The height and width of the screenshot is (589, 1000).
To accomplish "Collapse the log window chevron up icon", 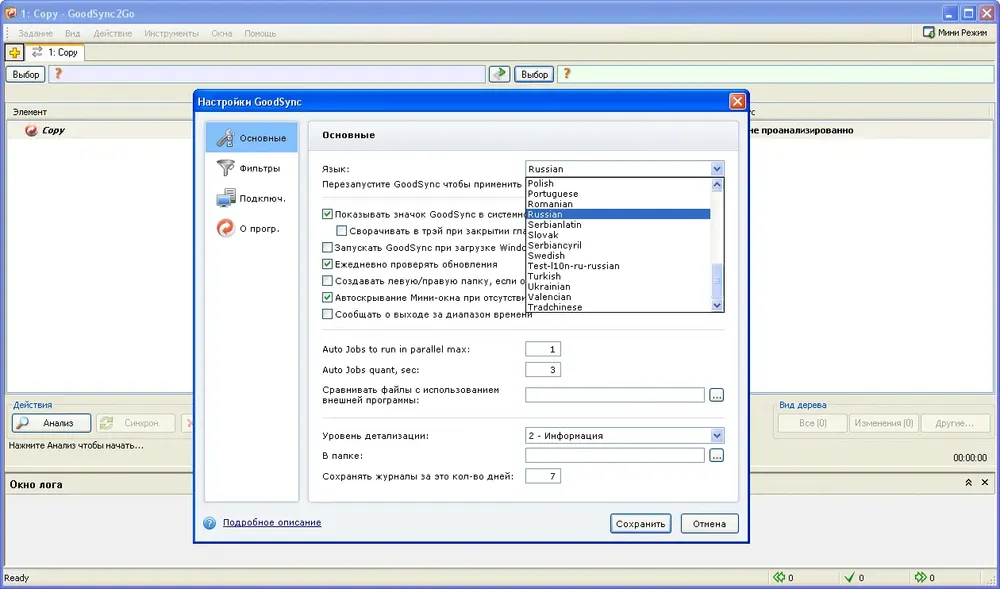I will click(968, 484).
